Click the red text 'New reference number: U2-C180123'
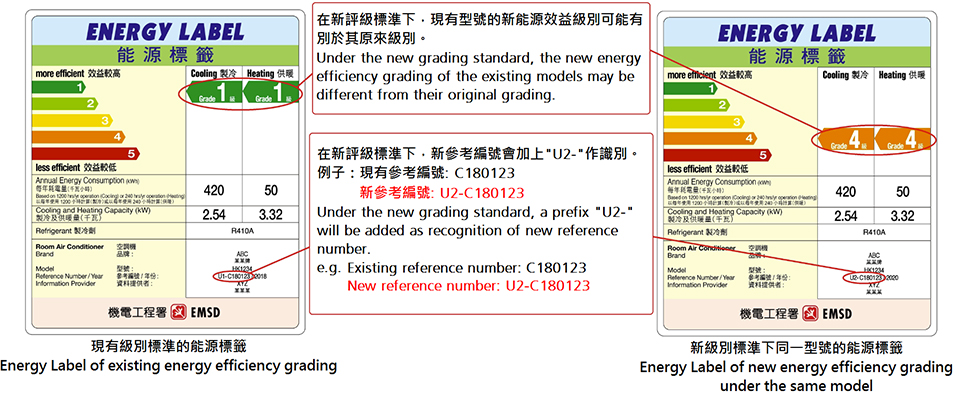This screenshot has width=962, height=400. pos(467,286)
